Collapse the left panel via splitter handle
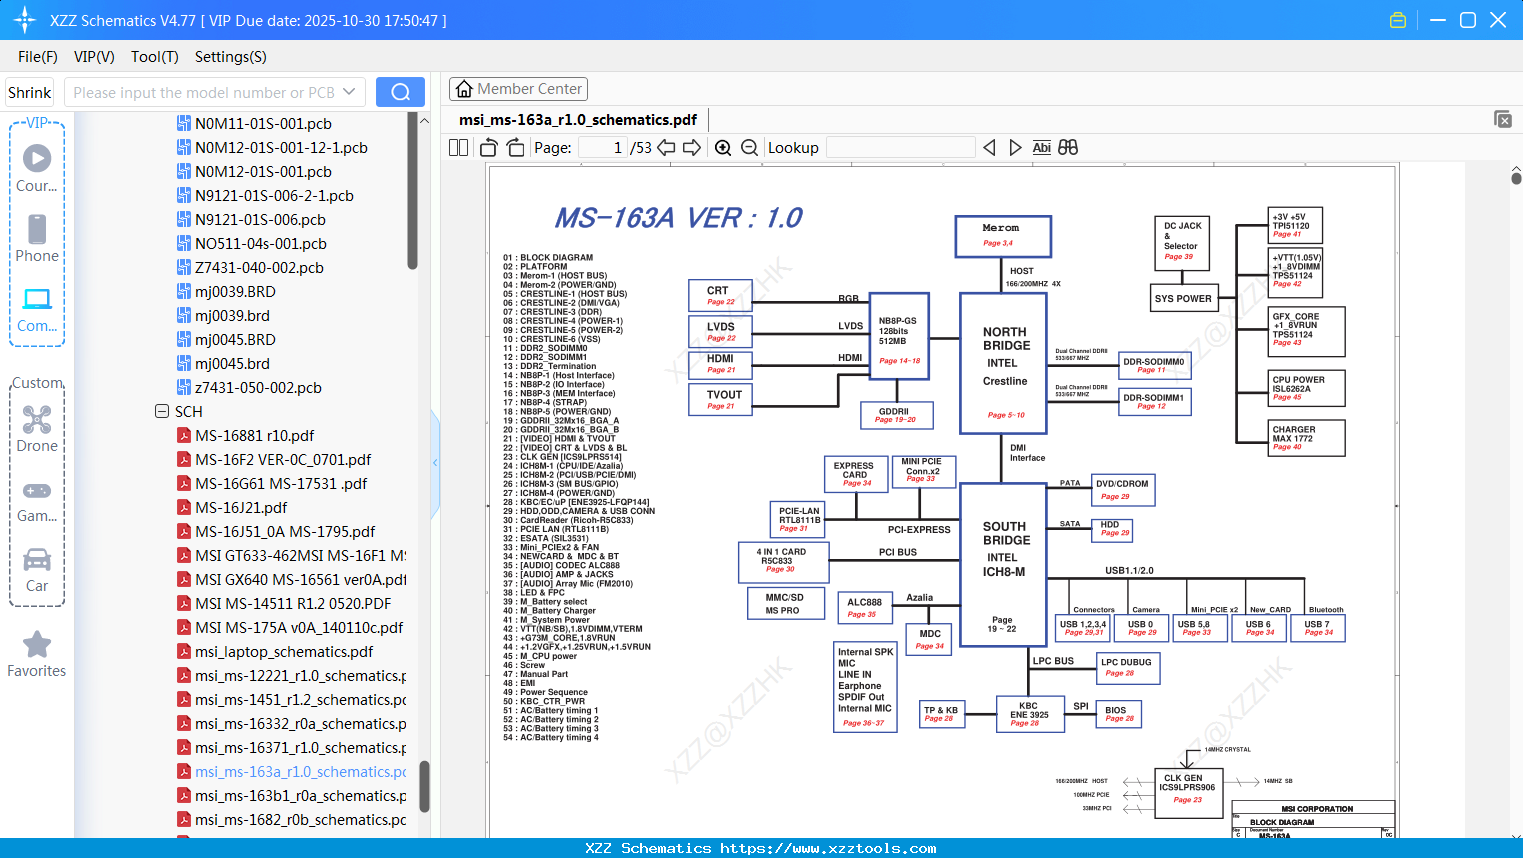The width and height of the screenshot is (1523, 858). pos(435,462)
